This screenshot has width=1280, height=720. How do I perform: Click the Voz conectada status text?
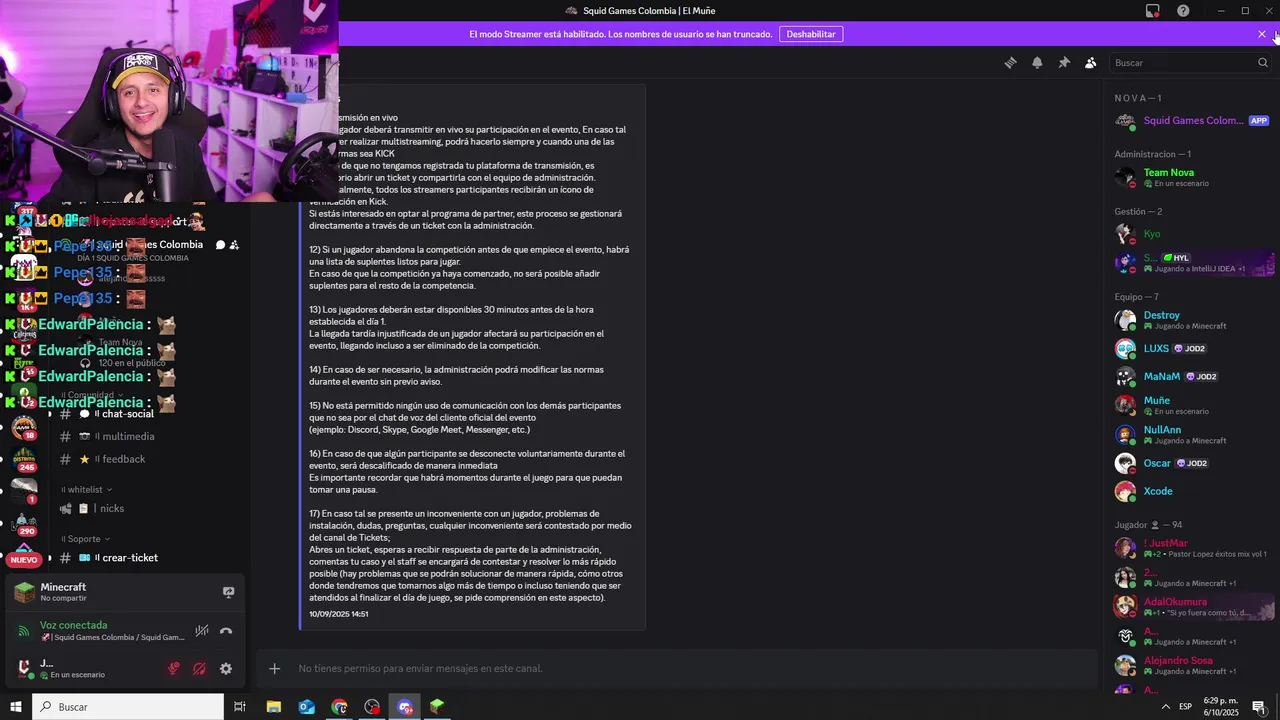[x=73, y=625]
